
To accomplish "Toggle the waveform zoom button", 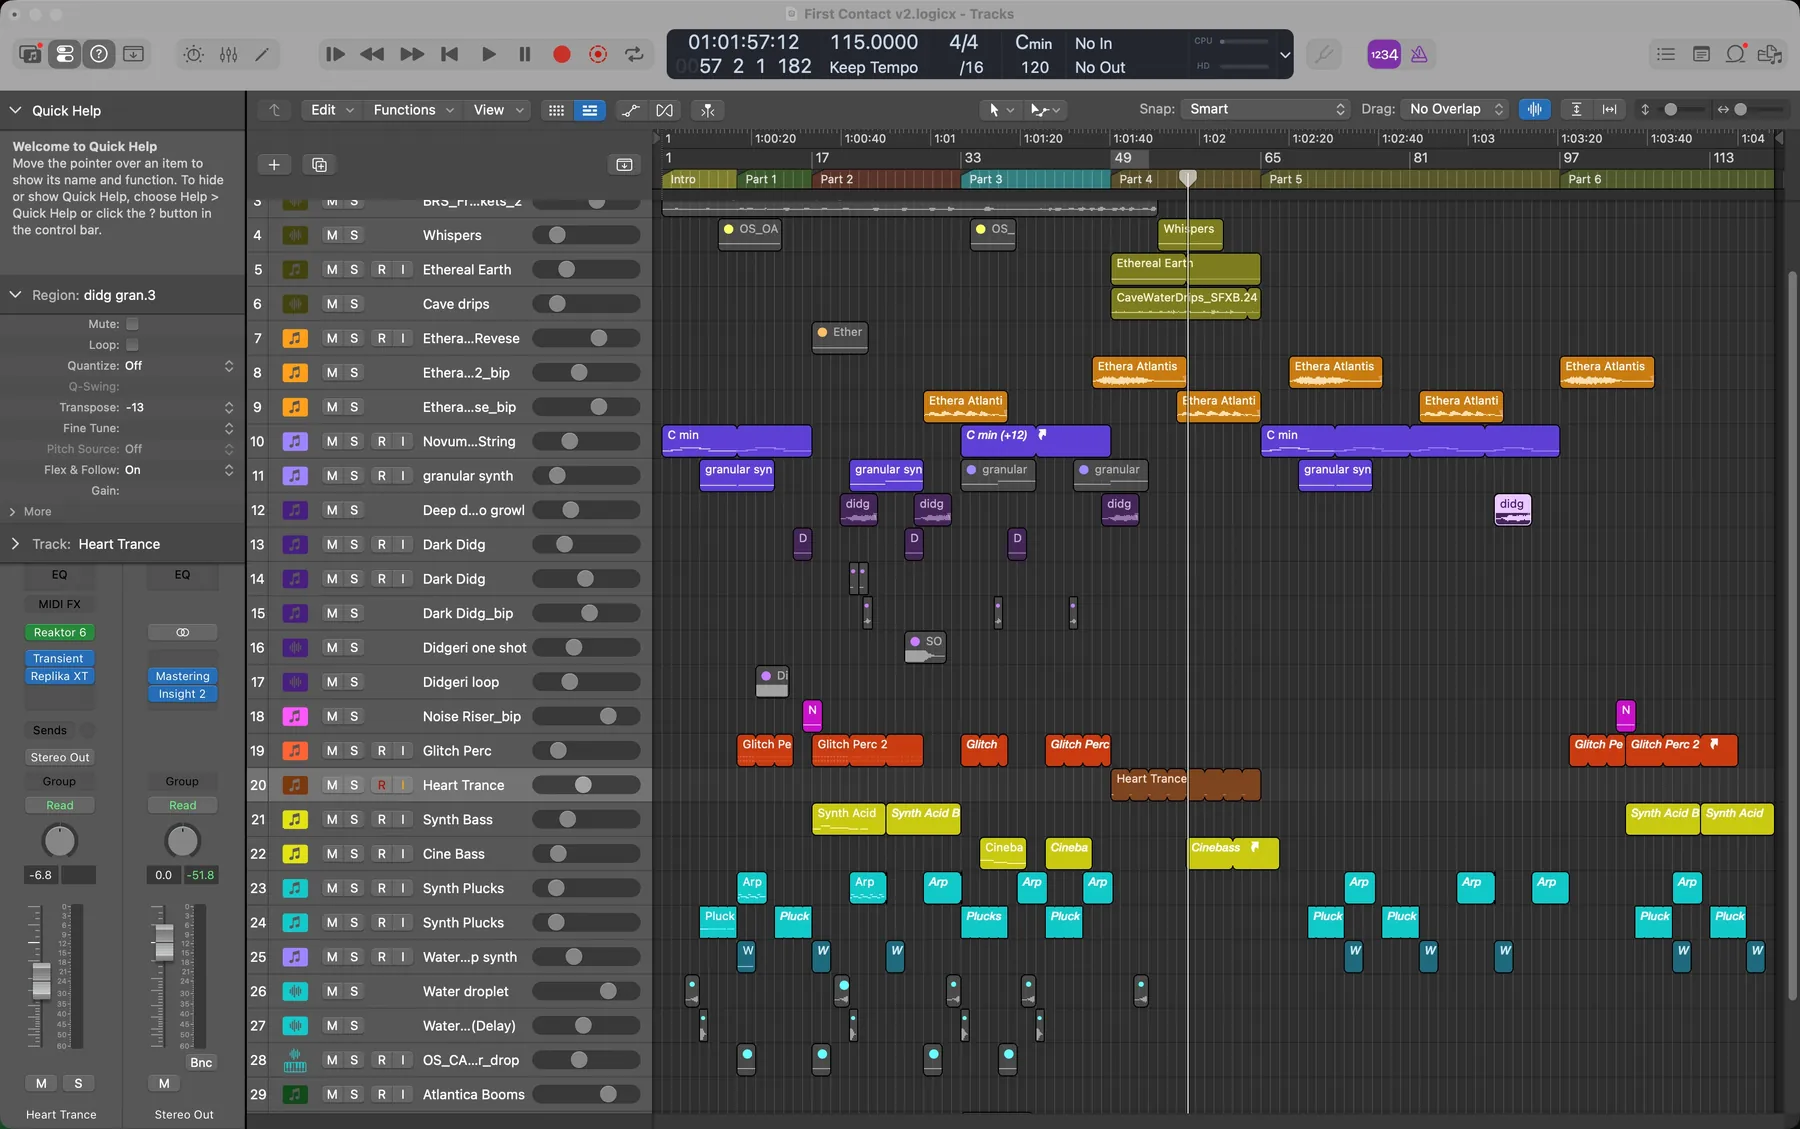I will (1534, 109).
